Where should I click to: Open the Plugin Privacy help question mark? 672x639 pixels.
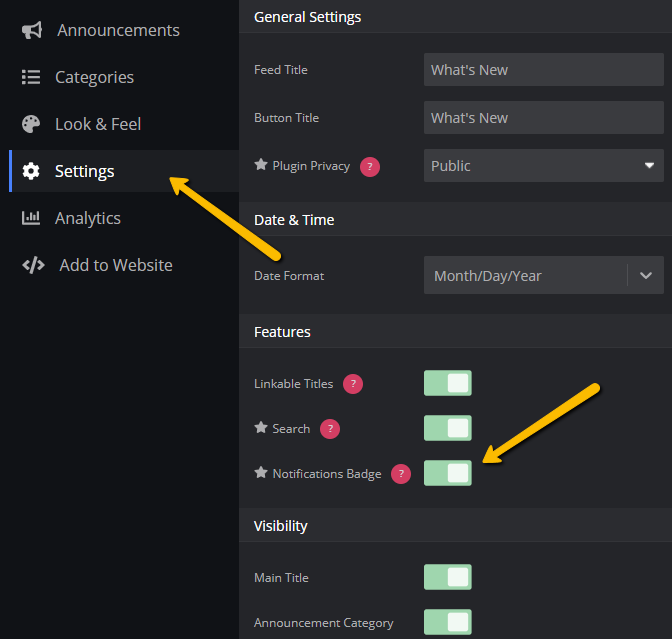[x=369, y=167]
